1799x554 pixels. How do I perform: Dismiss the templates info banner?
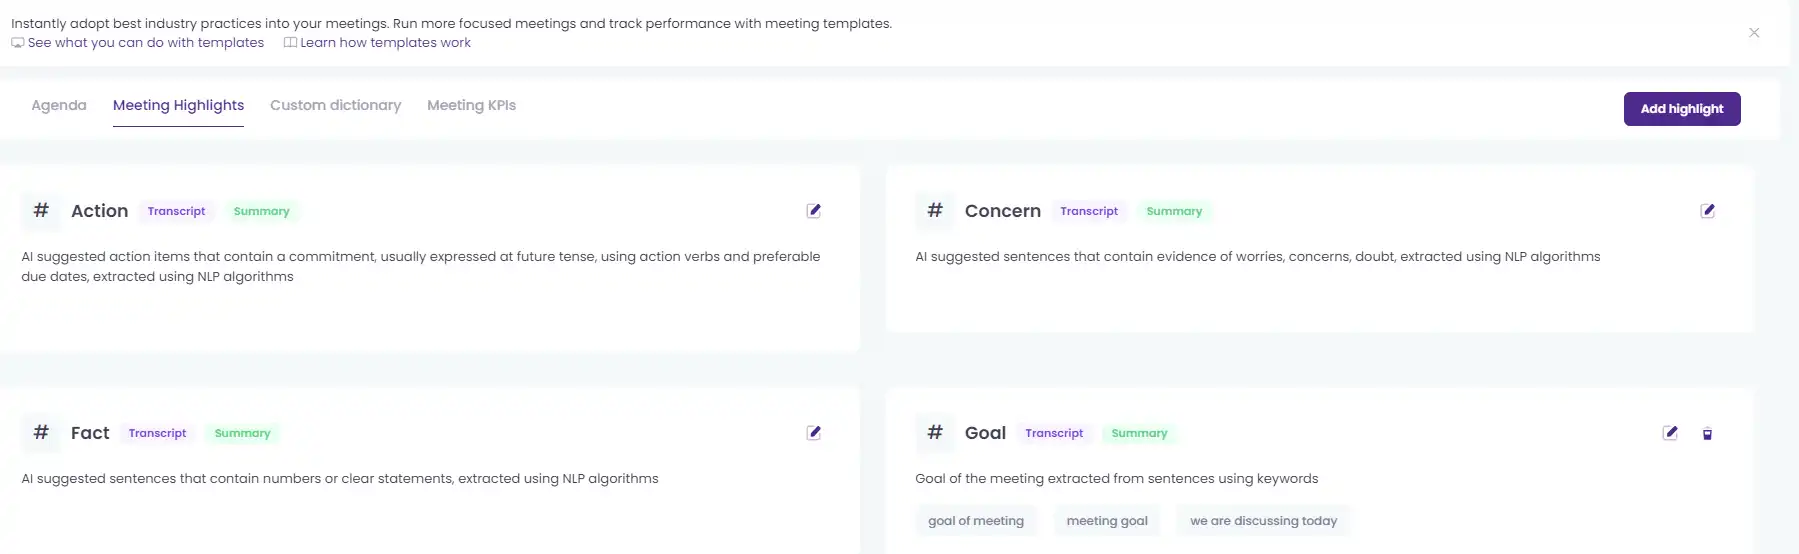1754,33
